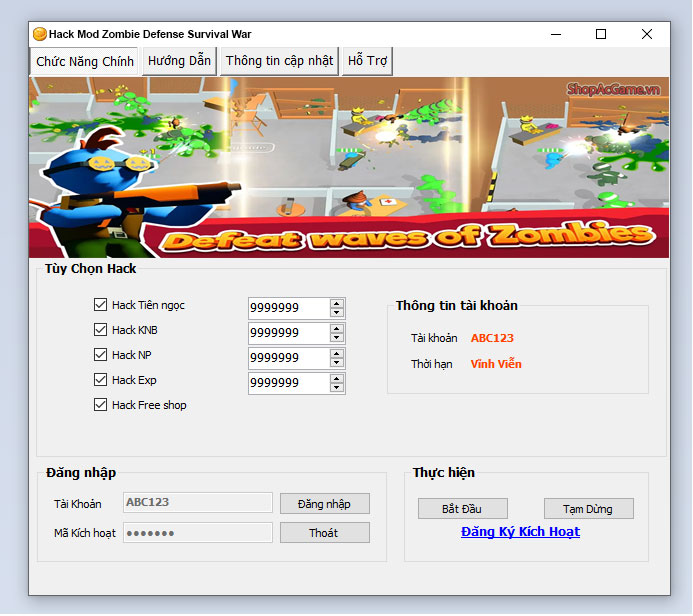Click the Mã Kích hoạt password field
The image size is (693, 616).
(x=197, y=533)
